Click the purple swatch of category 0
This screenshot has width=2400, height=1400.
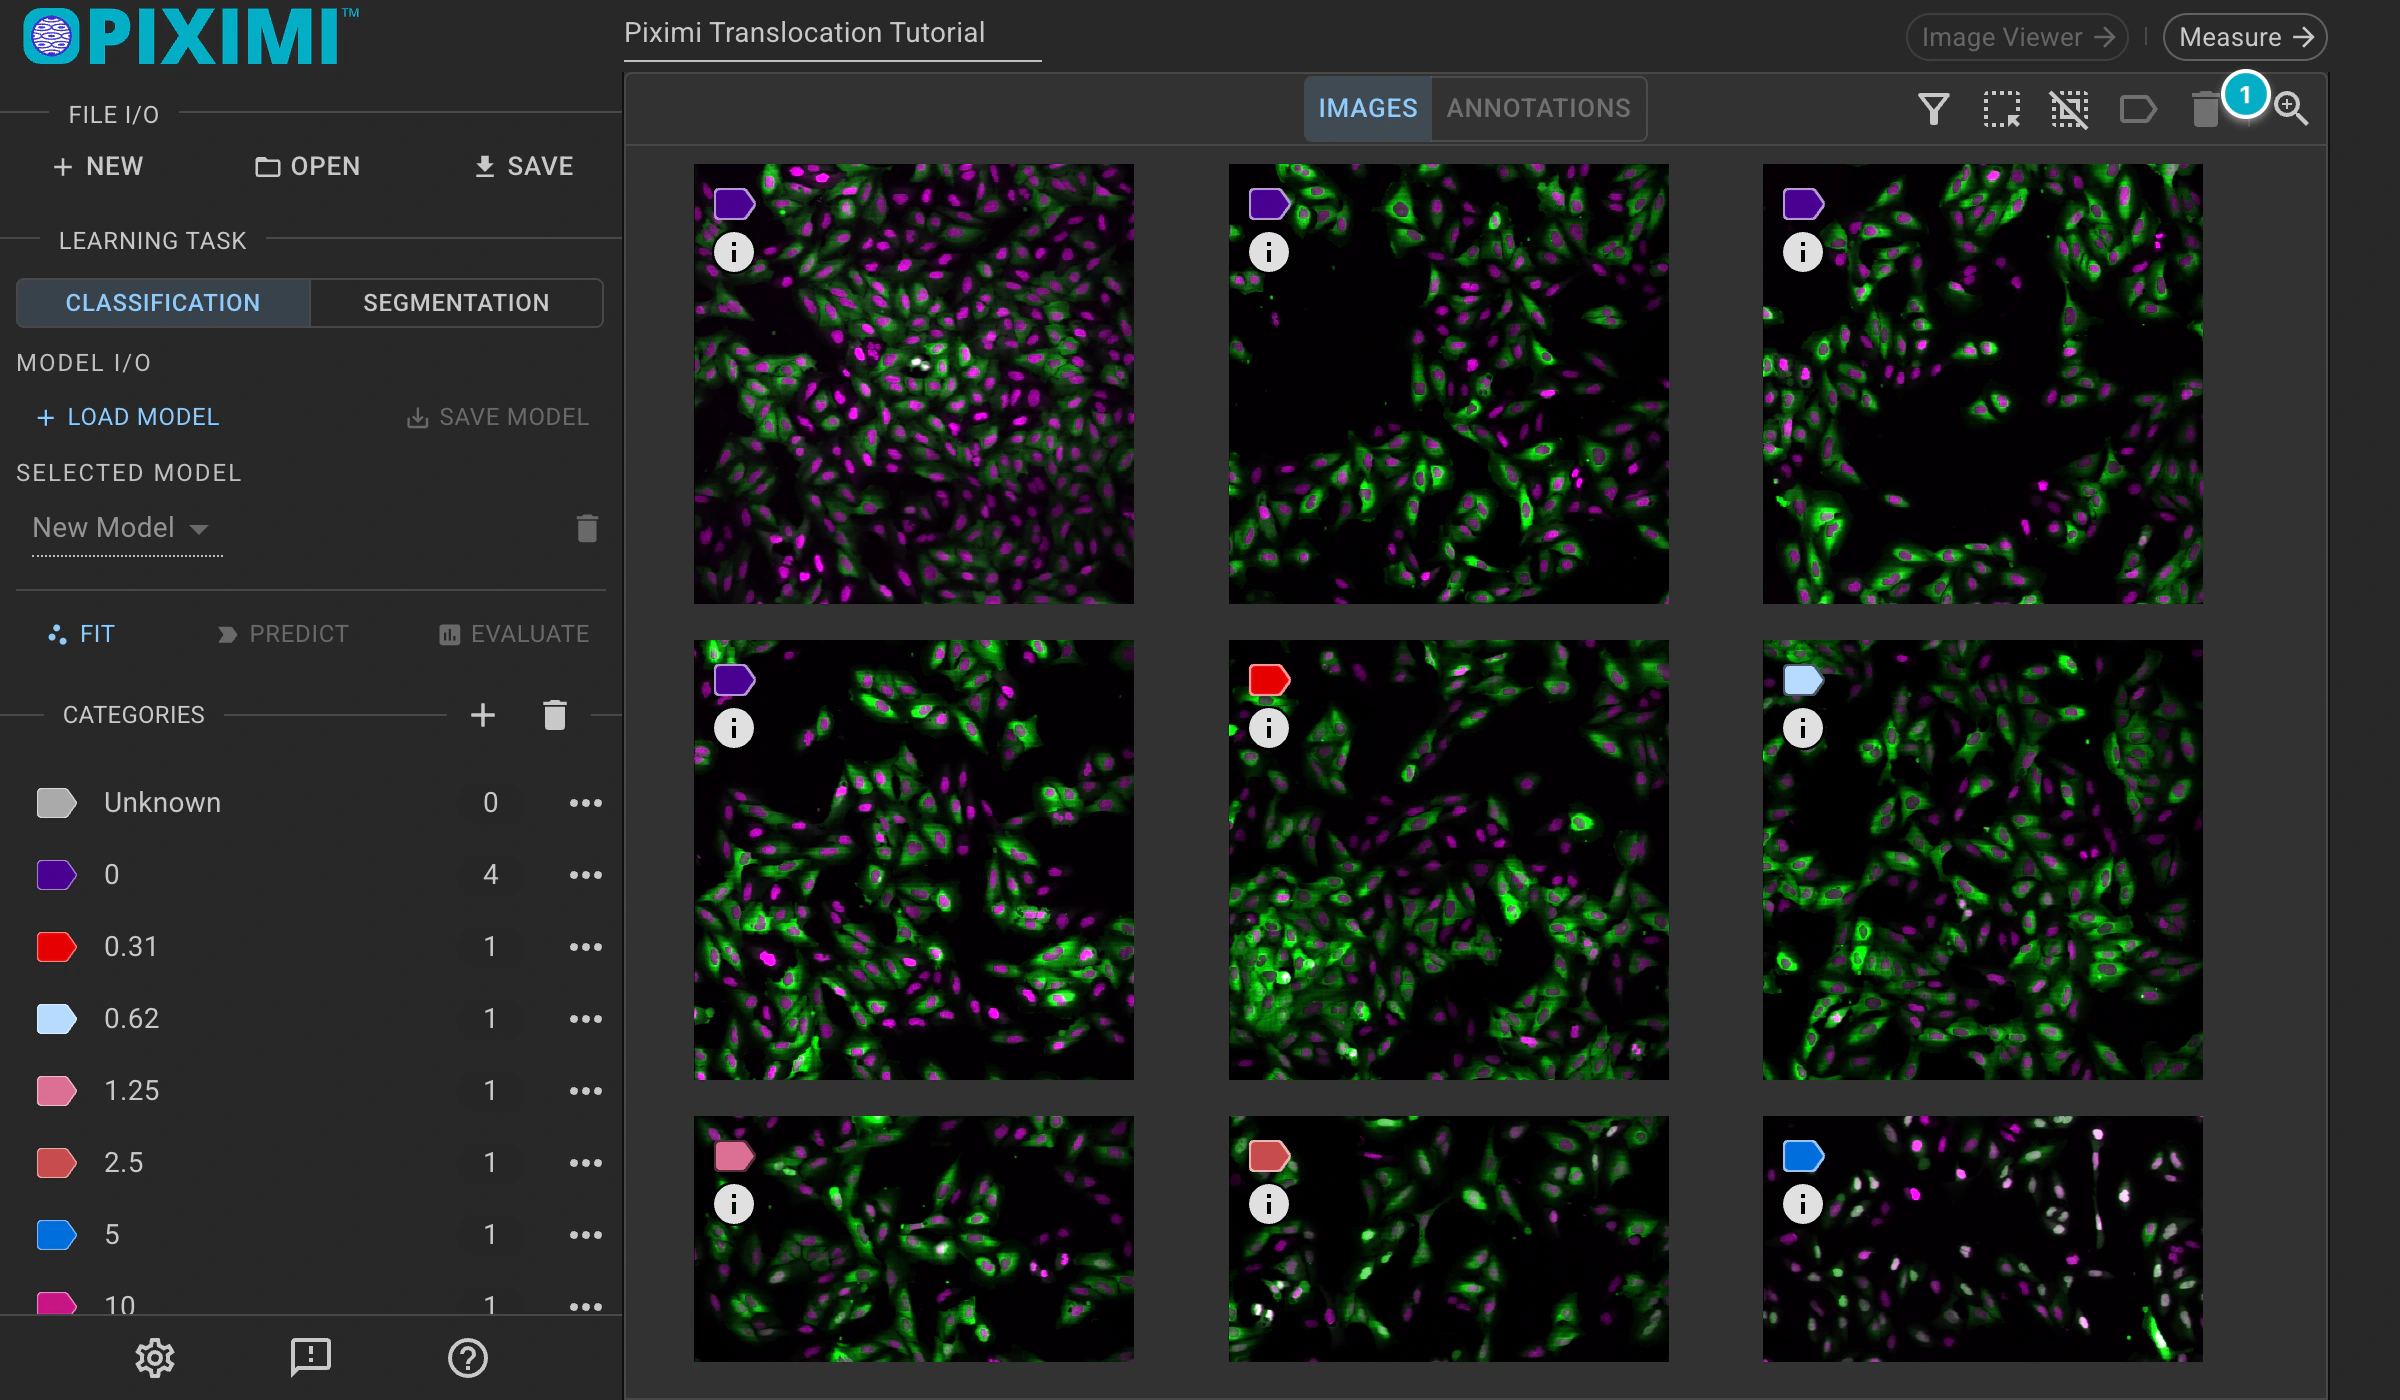pos(56,875)
